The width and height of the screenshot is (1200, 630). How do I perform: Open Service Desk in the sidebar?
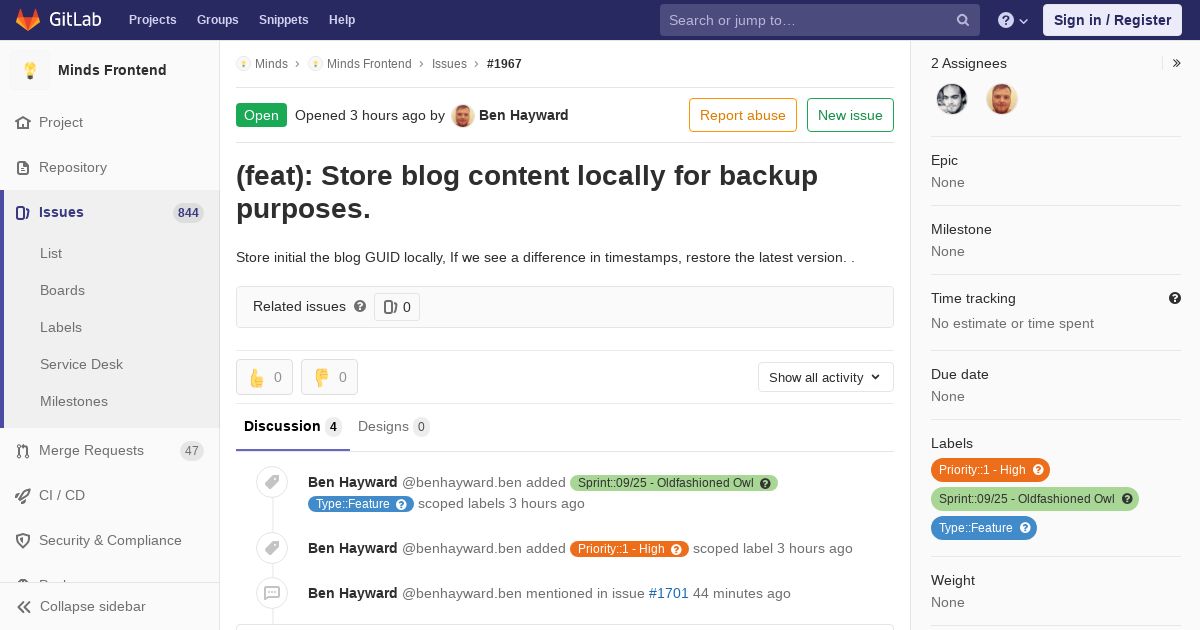tap(81, 364)
